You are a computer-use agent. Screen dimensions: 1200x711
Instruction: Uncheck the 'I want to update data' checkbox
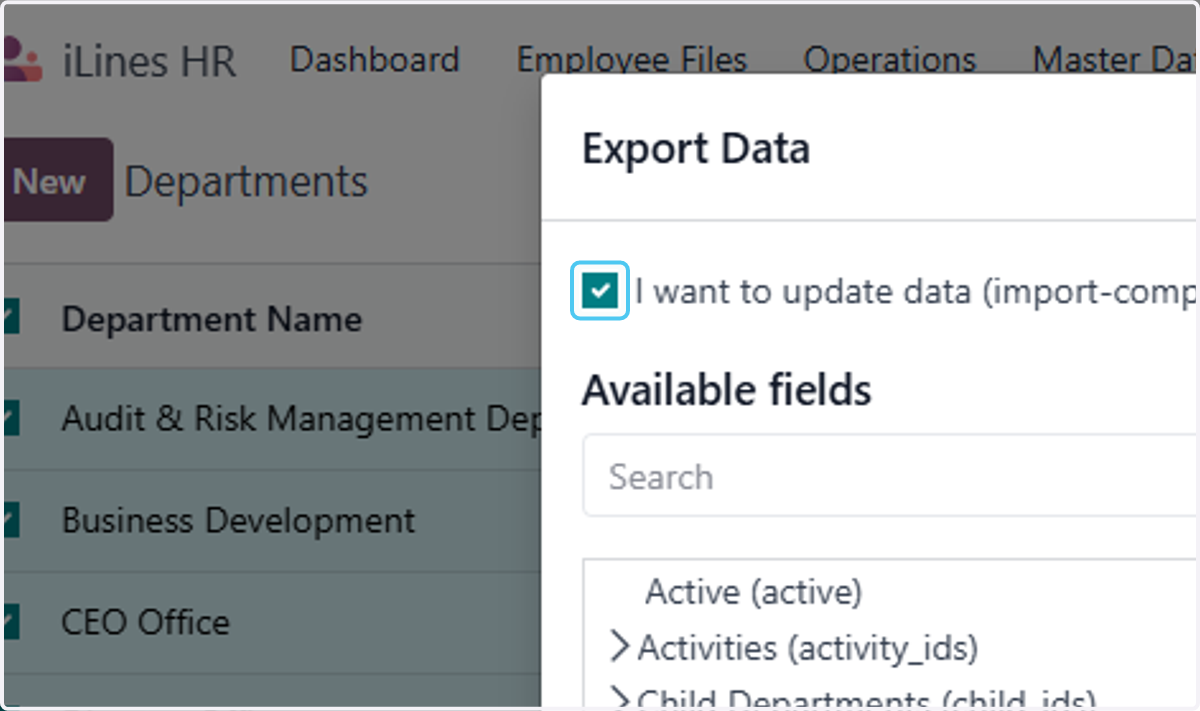click(x=600, y=291)
